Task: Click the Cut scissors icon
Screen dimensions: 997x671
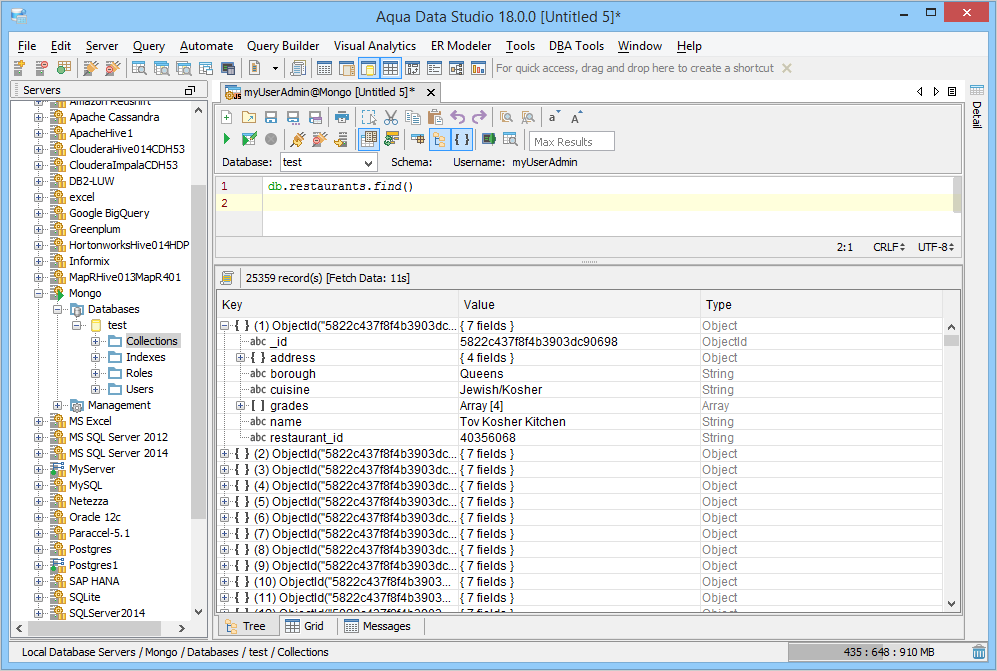Action: [391, 117]
